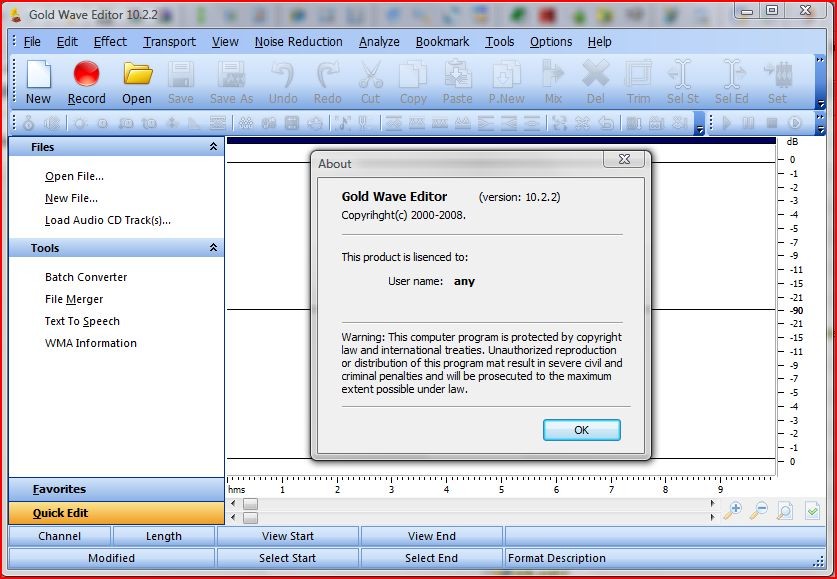Collapse the Files panel section
Screen dimensions: 837x579
pos(214,146)
